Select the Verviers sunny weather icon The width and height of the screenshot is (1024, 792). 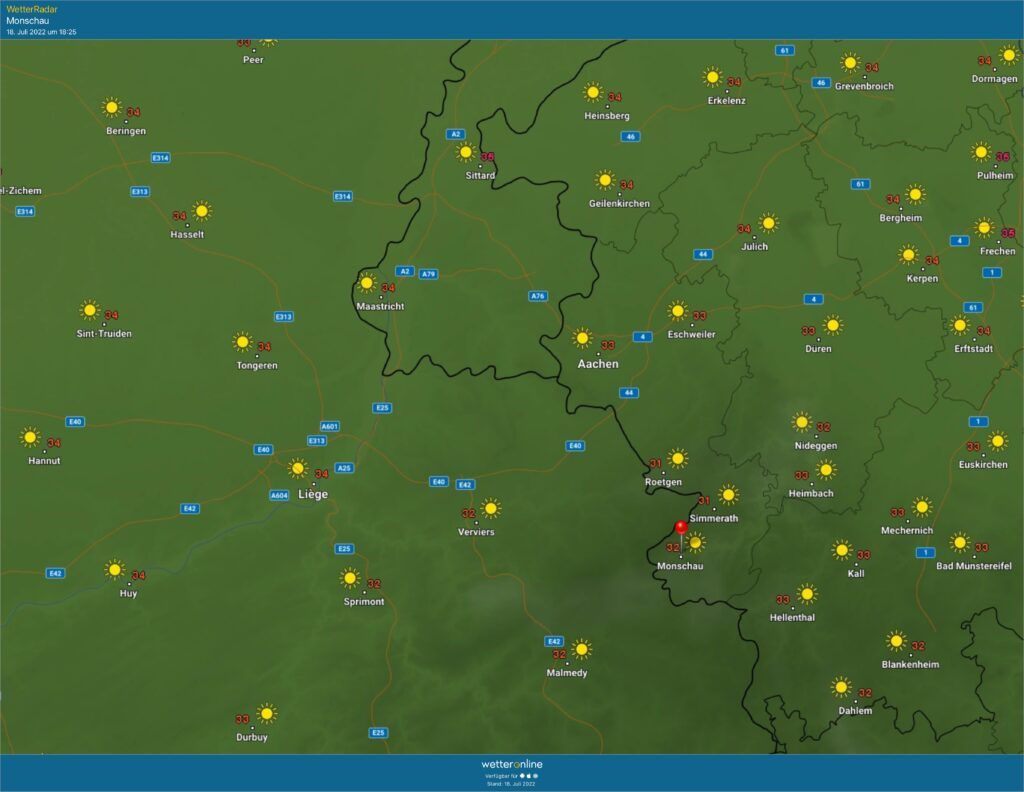coord(490,508)
